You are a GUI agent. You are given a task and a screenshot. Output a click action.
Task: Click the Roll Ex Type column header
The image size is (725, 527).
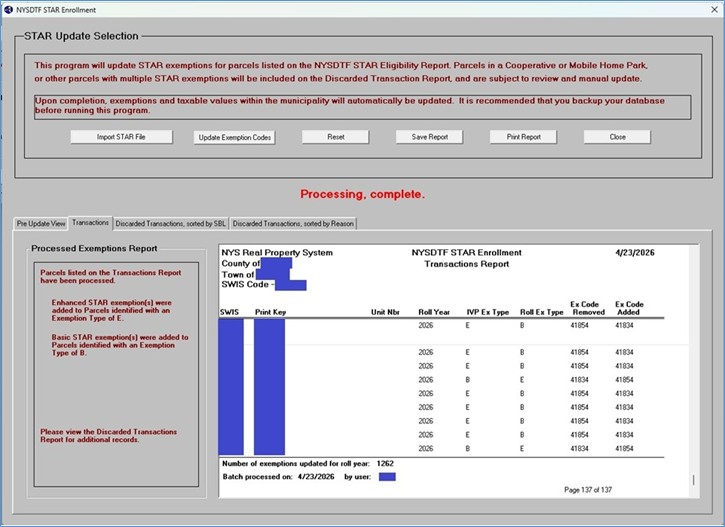click(x=542, y=312)
